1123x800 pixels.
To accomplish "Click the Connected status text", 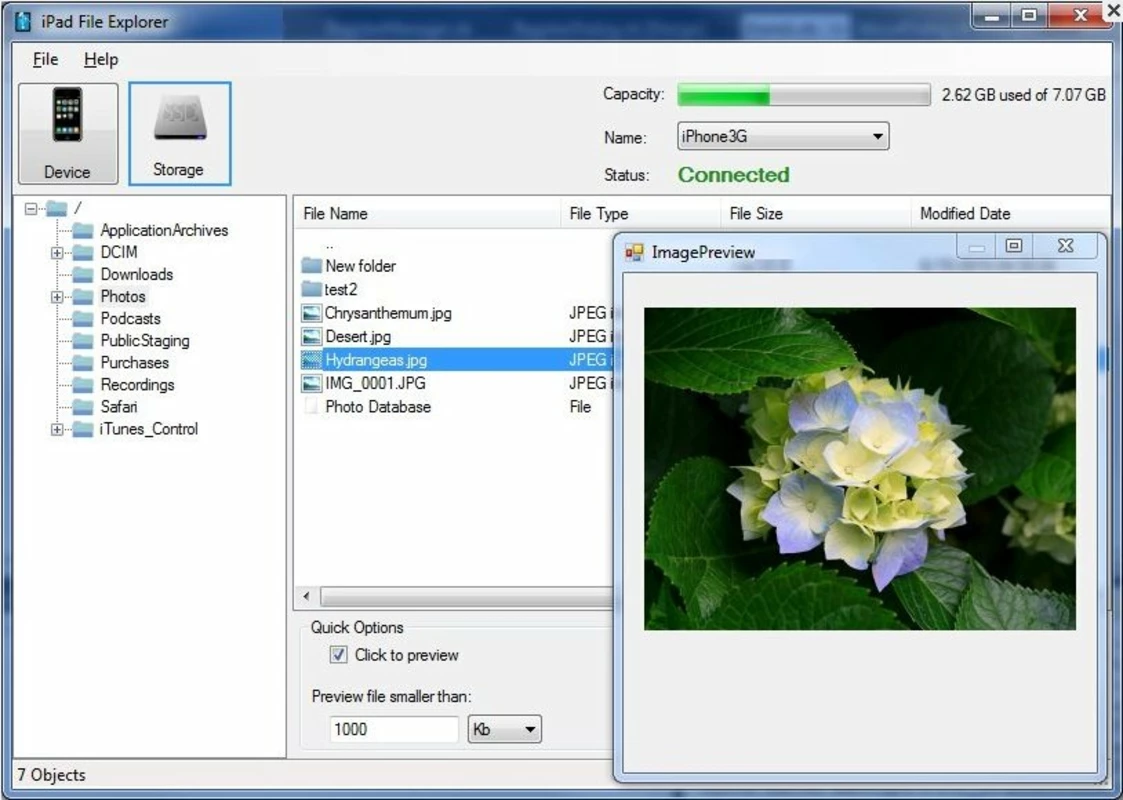I will [733, 175].
